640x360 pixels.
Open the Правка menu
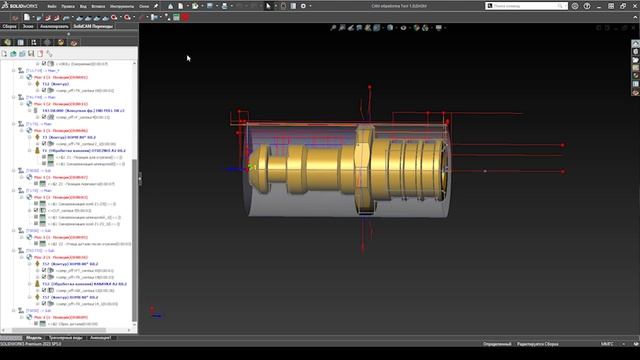point(68,6)
